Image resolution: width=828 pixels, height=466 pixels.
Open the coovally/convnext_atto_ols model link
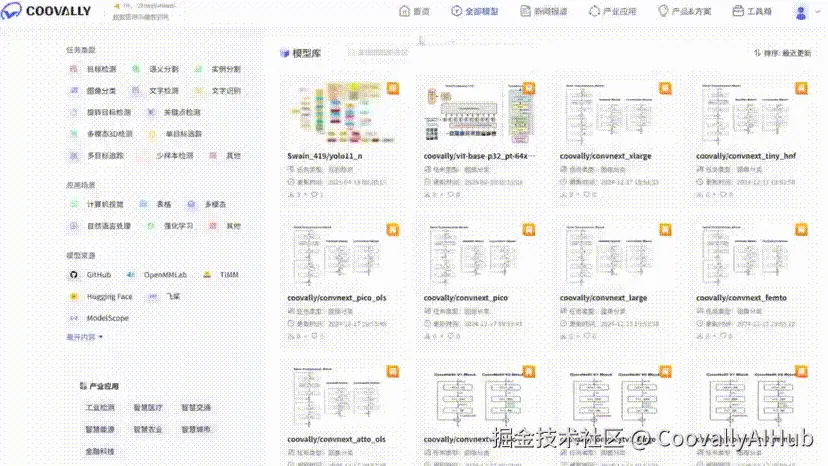pos(336,440)
